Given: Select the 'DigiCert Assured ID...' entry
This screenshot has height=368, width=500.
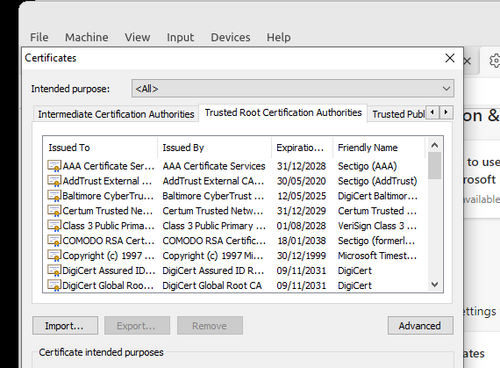Looking at the screenshot, I should [x=109, y=270].
